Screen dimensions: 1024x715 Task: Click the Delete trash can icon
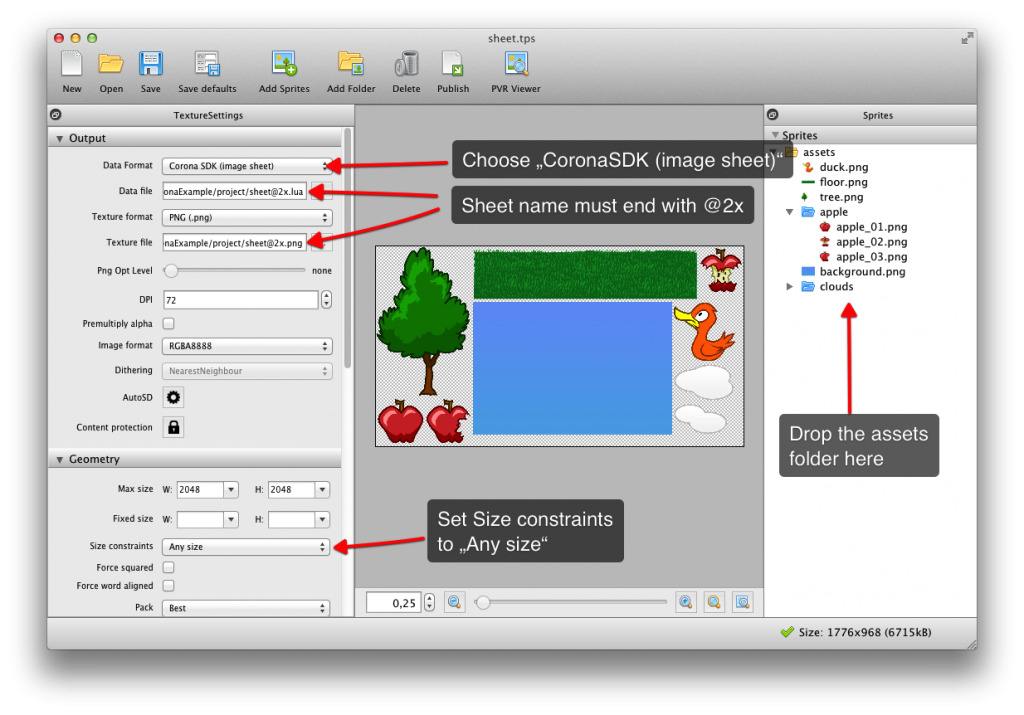(406, 65)
